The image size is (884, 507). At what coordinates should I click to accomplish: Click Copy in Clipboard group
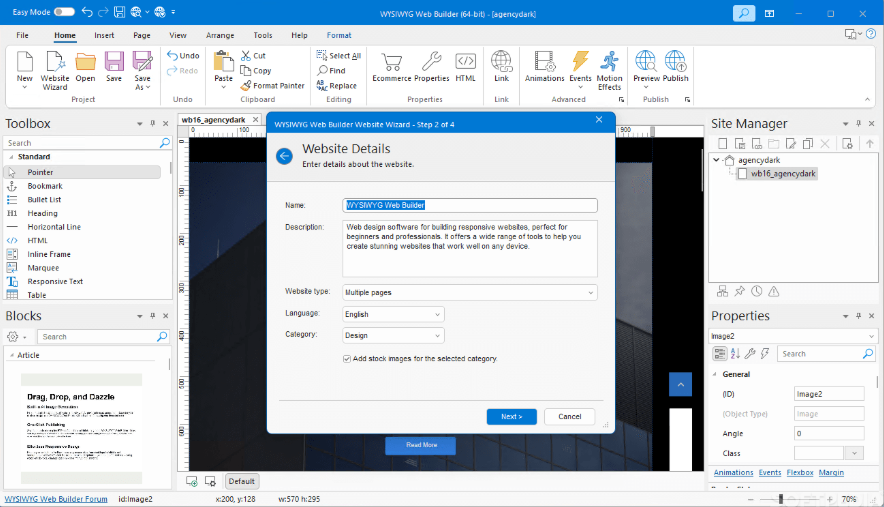pos(256,70)
